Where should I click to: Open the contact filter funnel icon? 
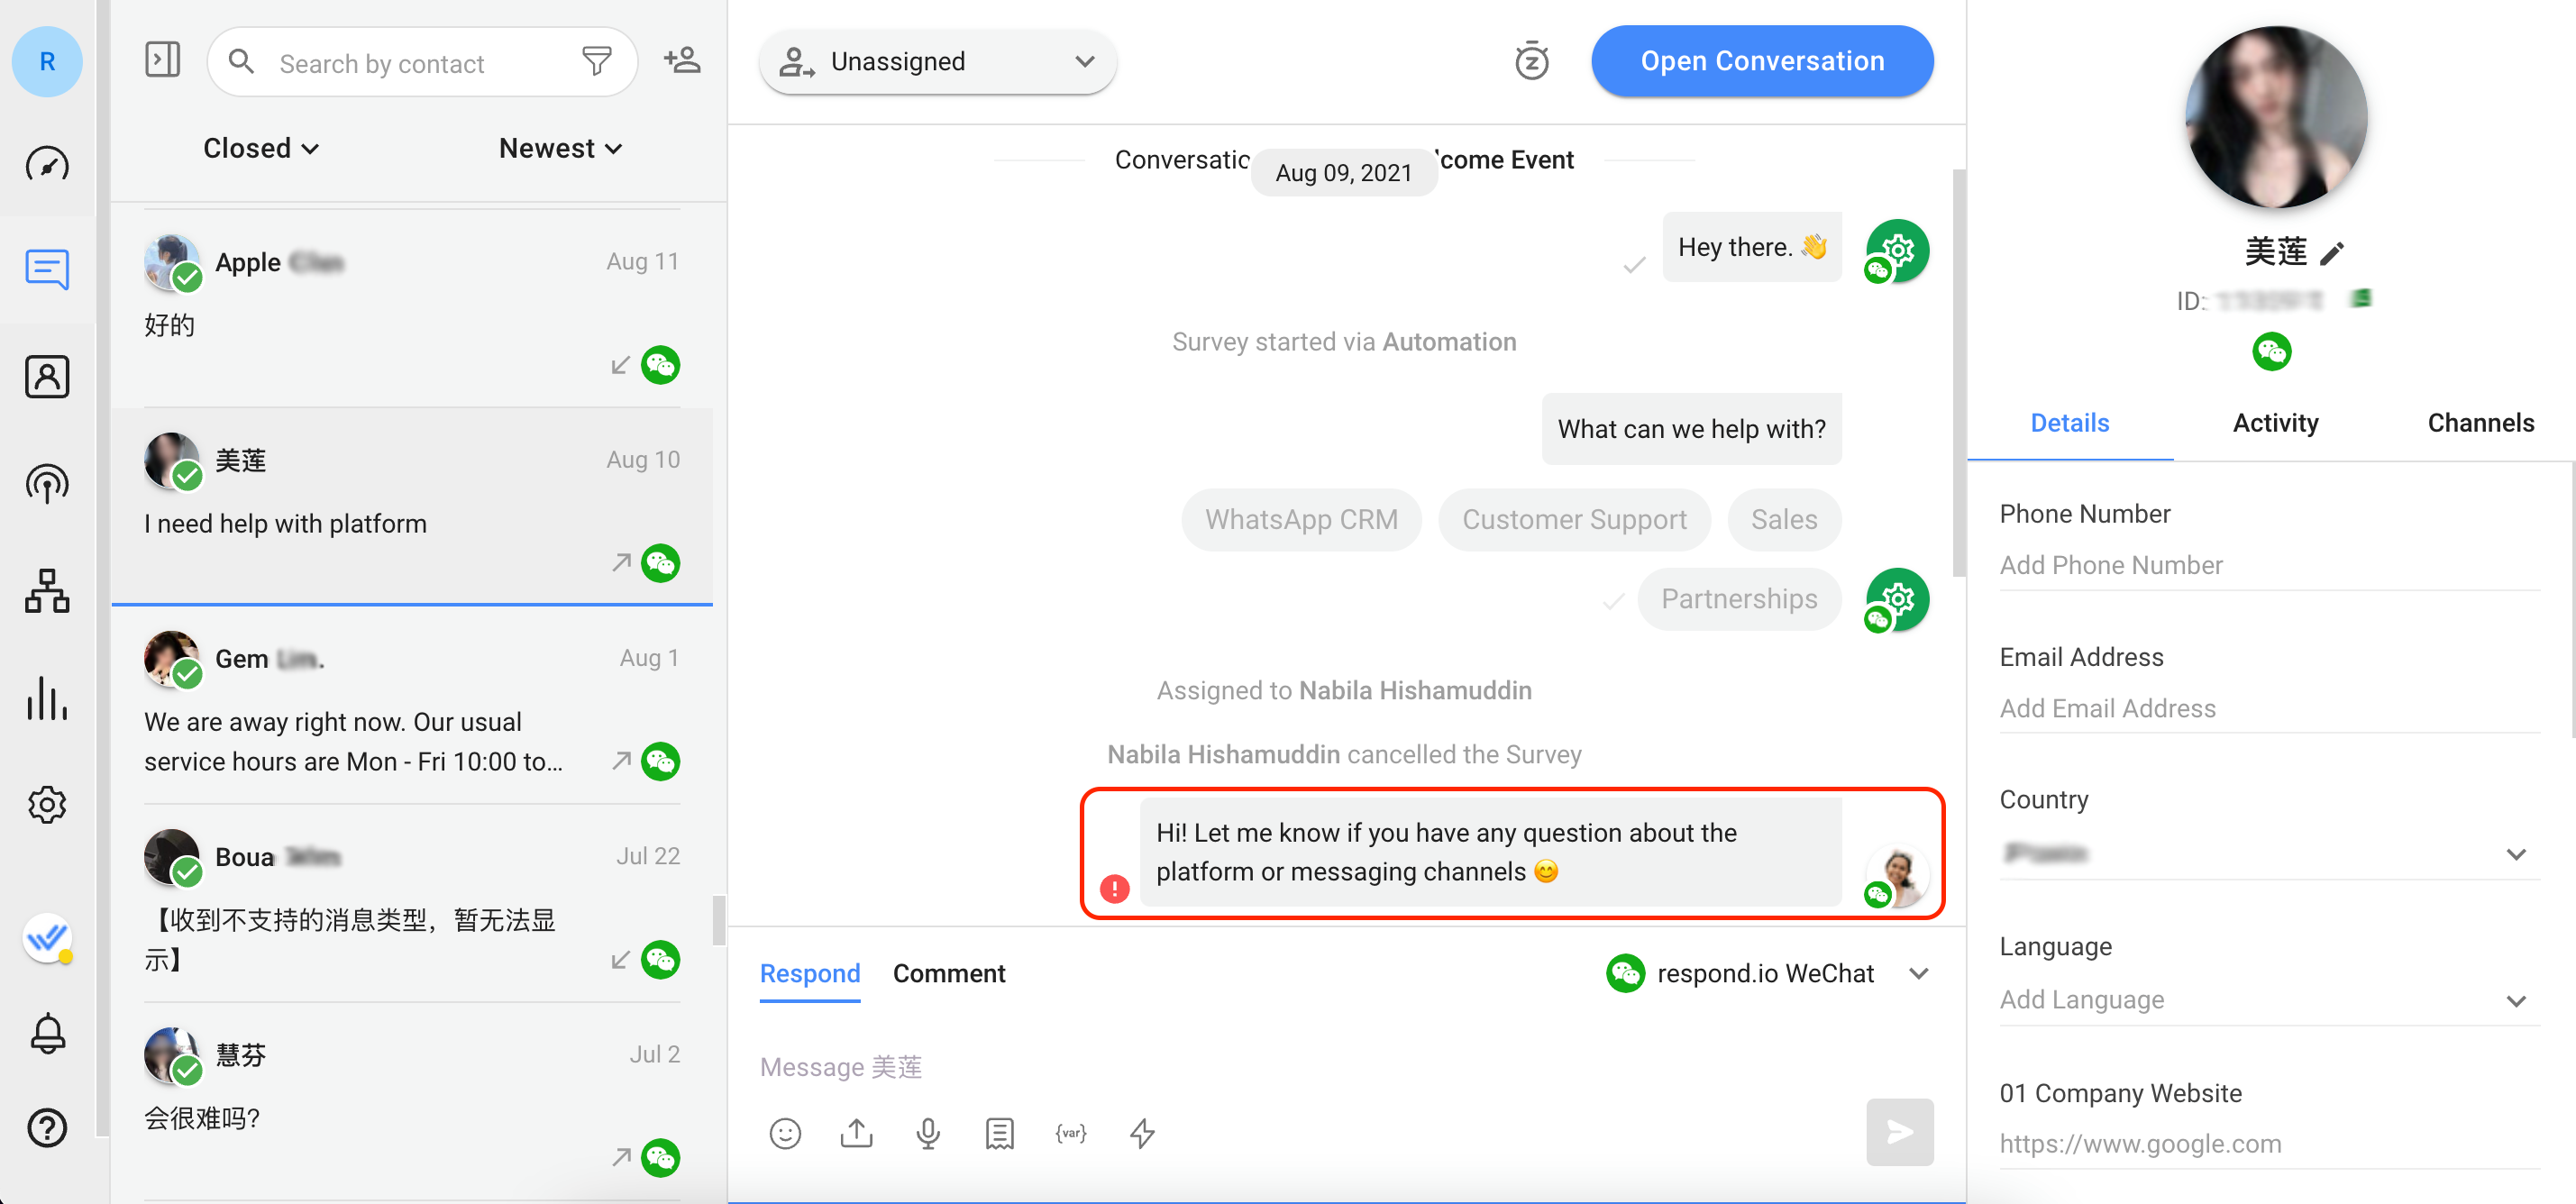(x=596, y=62)
